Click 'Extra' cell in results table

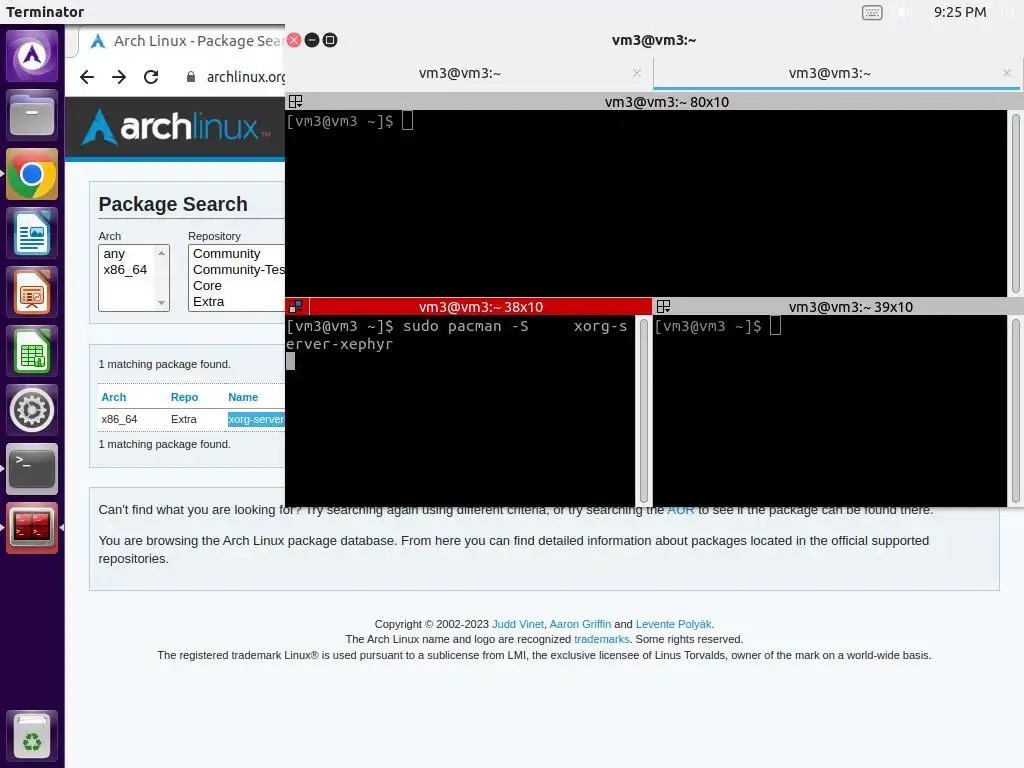(x=184, y=419)
